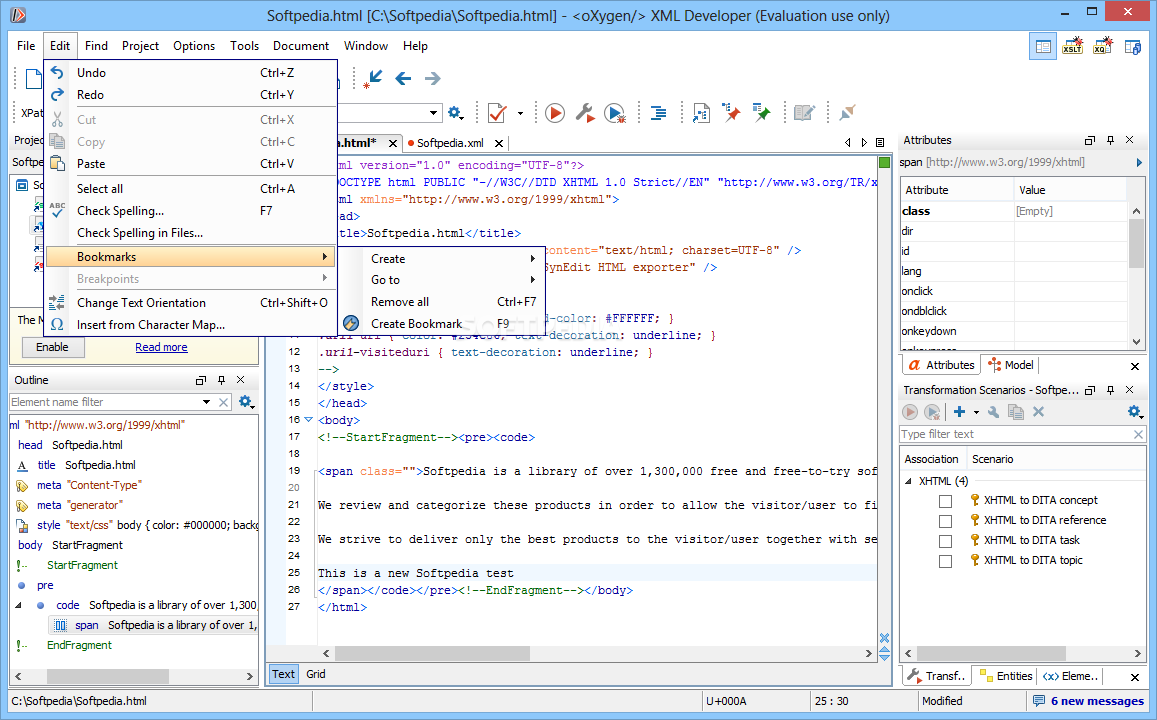
Task: Click the red Apply Transformation play icon
Action: click(555, 113)
